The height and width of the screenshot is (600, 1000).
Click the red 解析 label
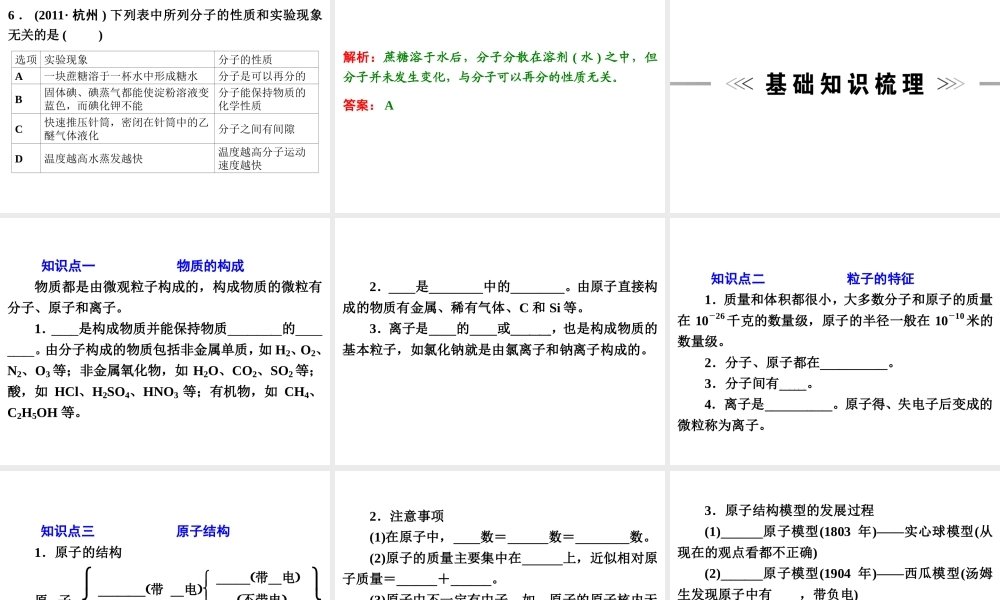coord(359,57)
